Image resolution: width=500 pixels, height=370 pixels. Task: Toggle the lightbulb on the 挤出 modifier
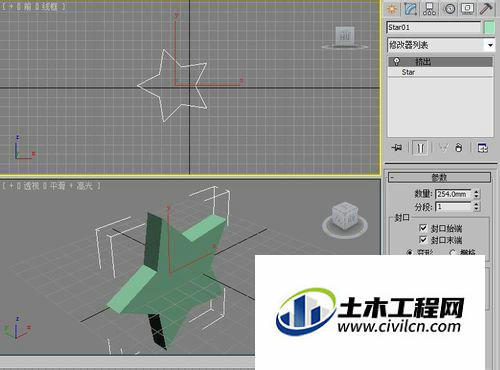(397, 61)
